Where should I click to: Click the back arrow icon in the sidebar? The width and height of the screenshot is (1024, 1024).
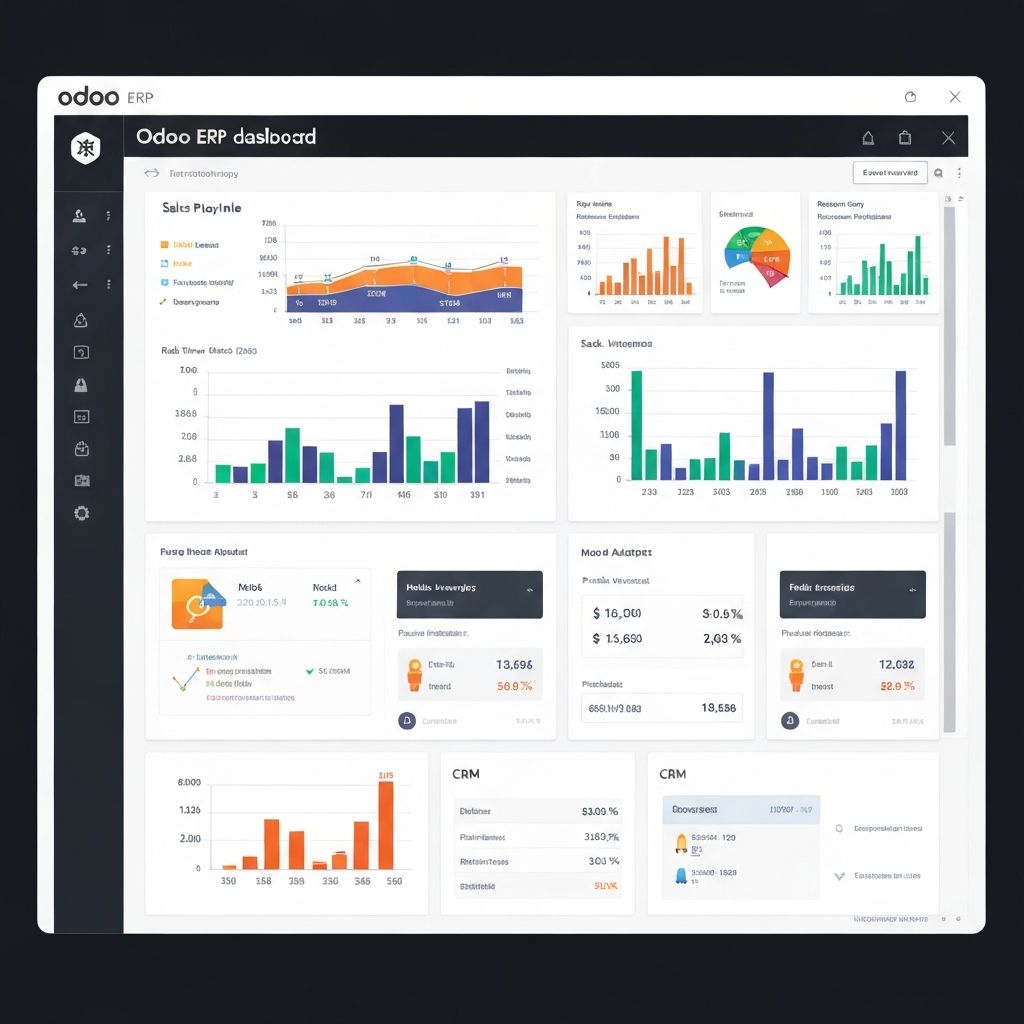pyautogui.click(x=81, y=284)
